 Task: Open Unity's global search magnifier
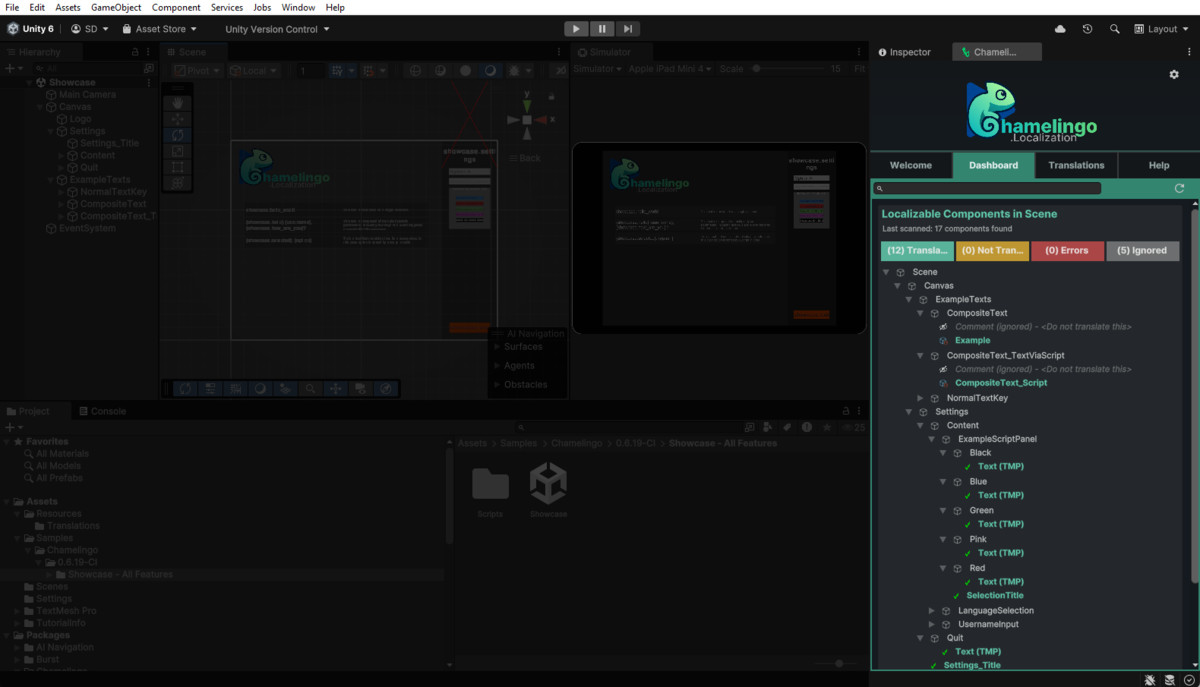(x=1114, y=29)
